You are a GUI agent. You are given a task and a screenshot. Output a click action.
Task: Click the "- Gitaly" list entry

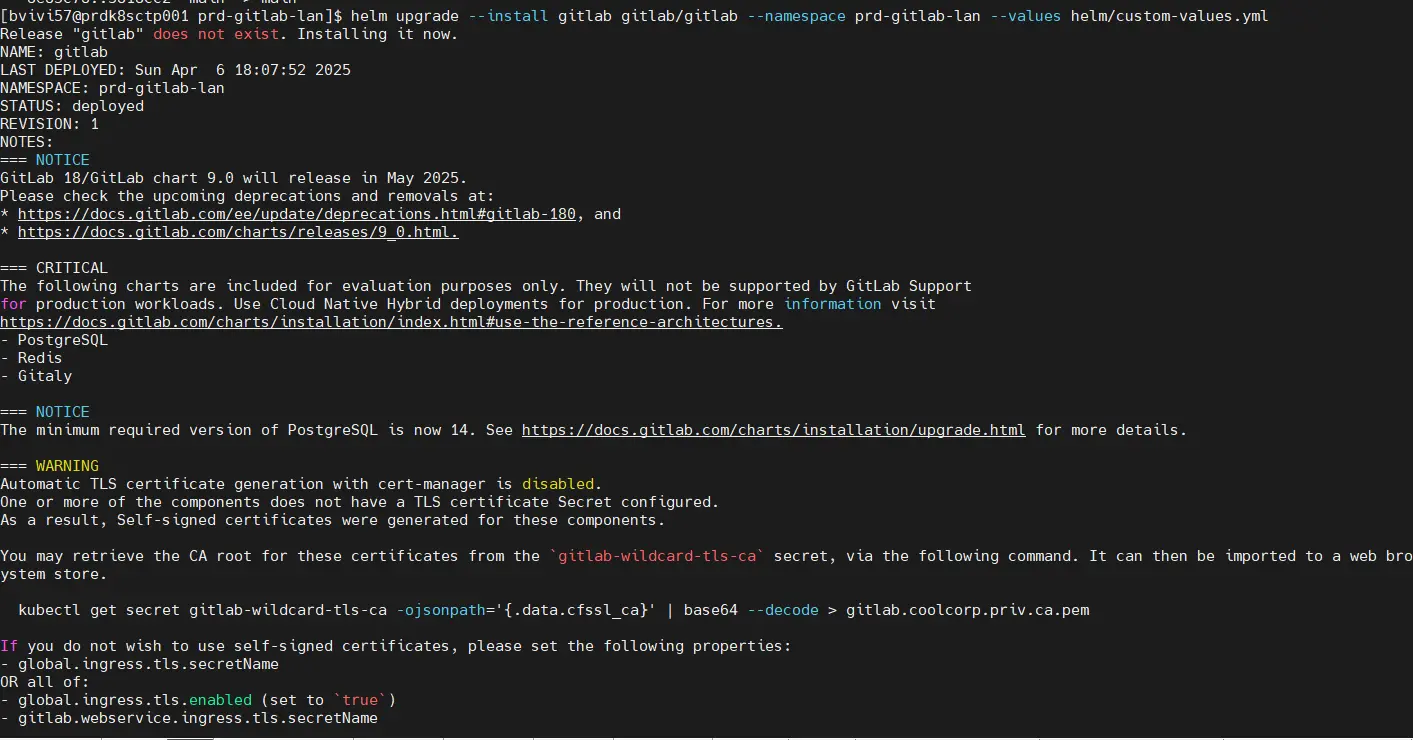(x=36, y=376)
